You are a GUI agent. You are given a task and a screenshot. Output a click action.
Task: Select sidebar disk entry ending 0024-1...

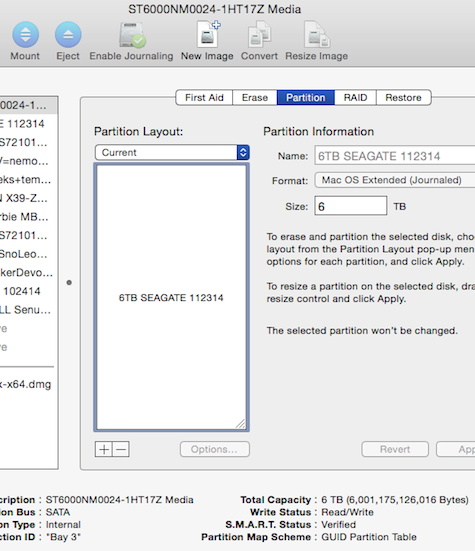pyautogui.click(x=28, y=105)
